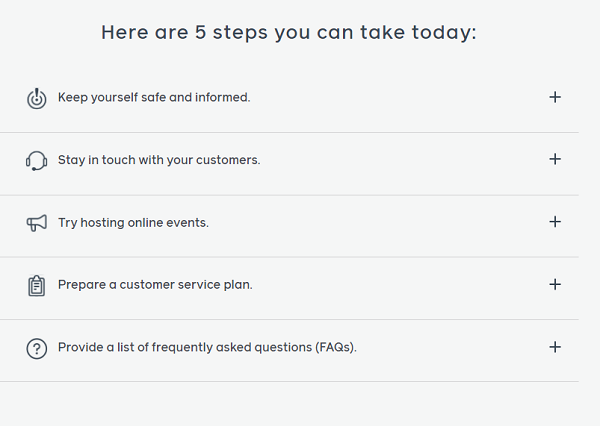The height and width of the screenshot is (426, 600).
Task: Expand Keep yourself safe and informed with plus
Action: coord(555,97)
